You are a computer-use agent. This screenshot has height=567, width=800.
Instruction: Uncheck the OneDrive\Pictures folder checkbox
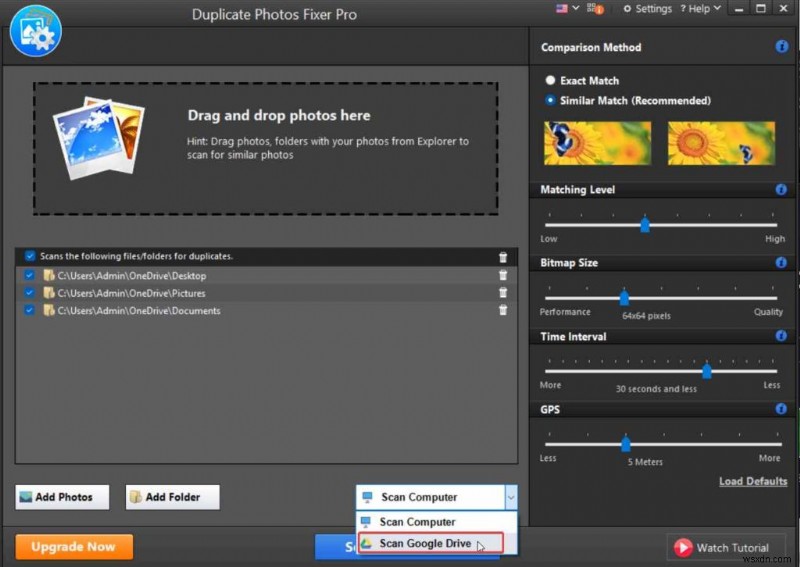30,293
